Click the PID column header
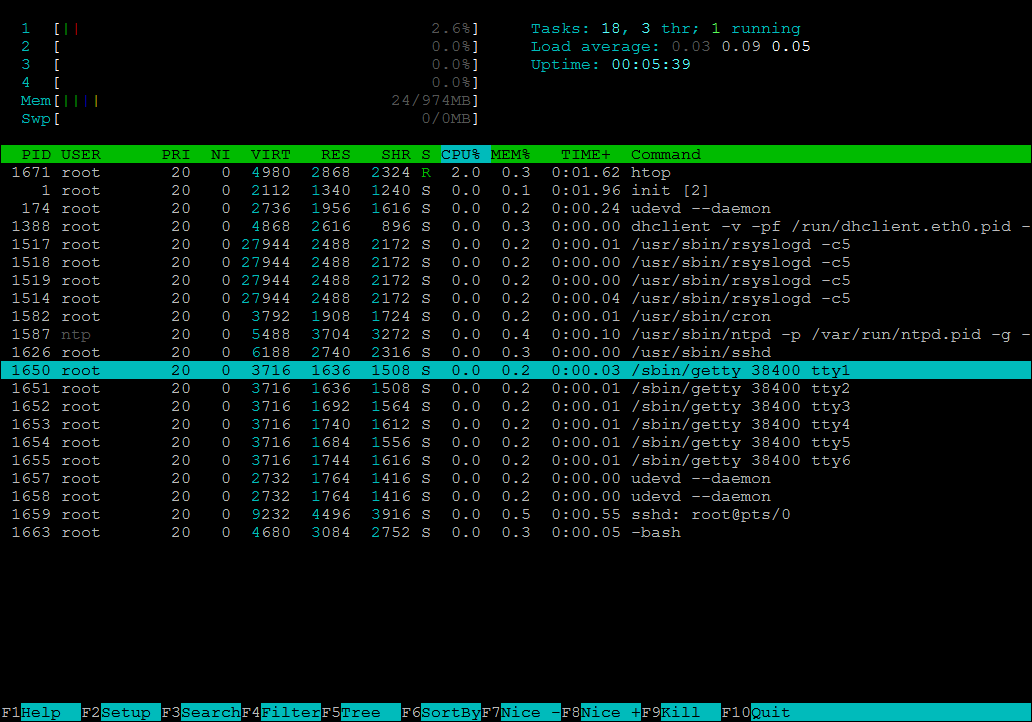The width and height of the screenshot is (1032, 722). 36,155
